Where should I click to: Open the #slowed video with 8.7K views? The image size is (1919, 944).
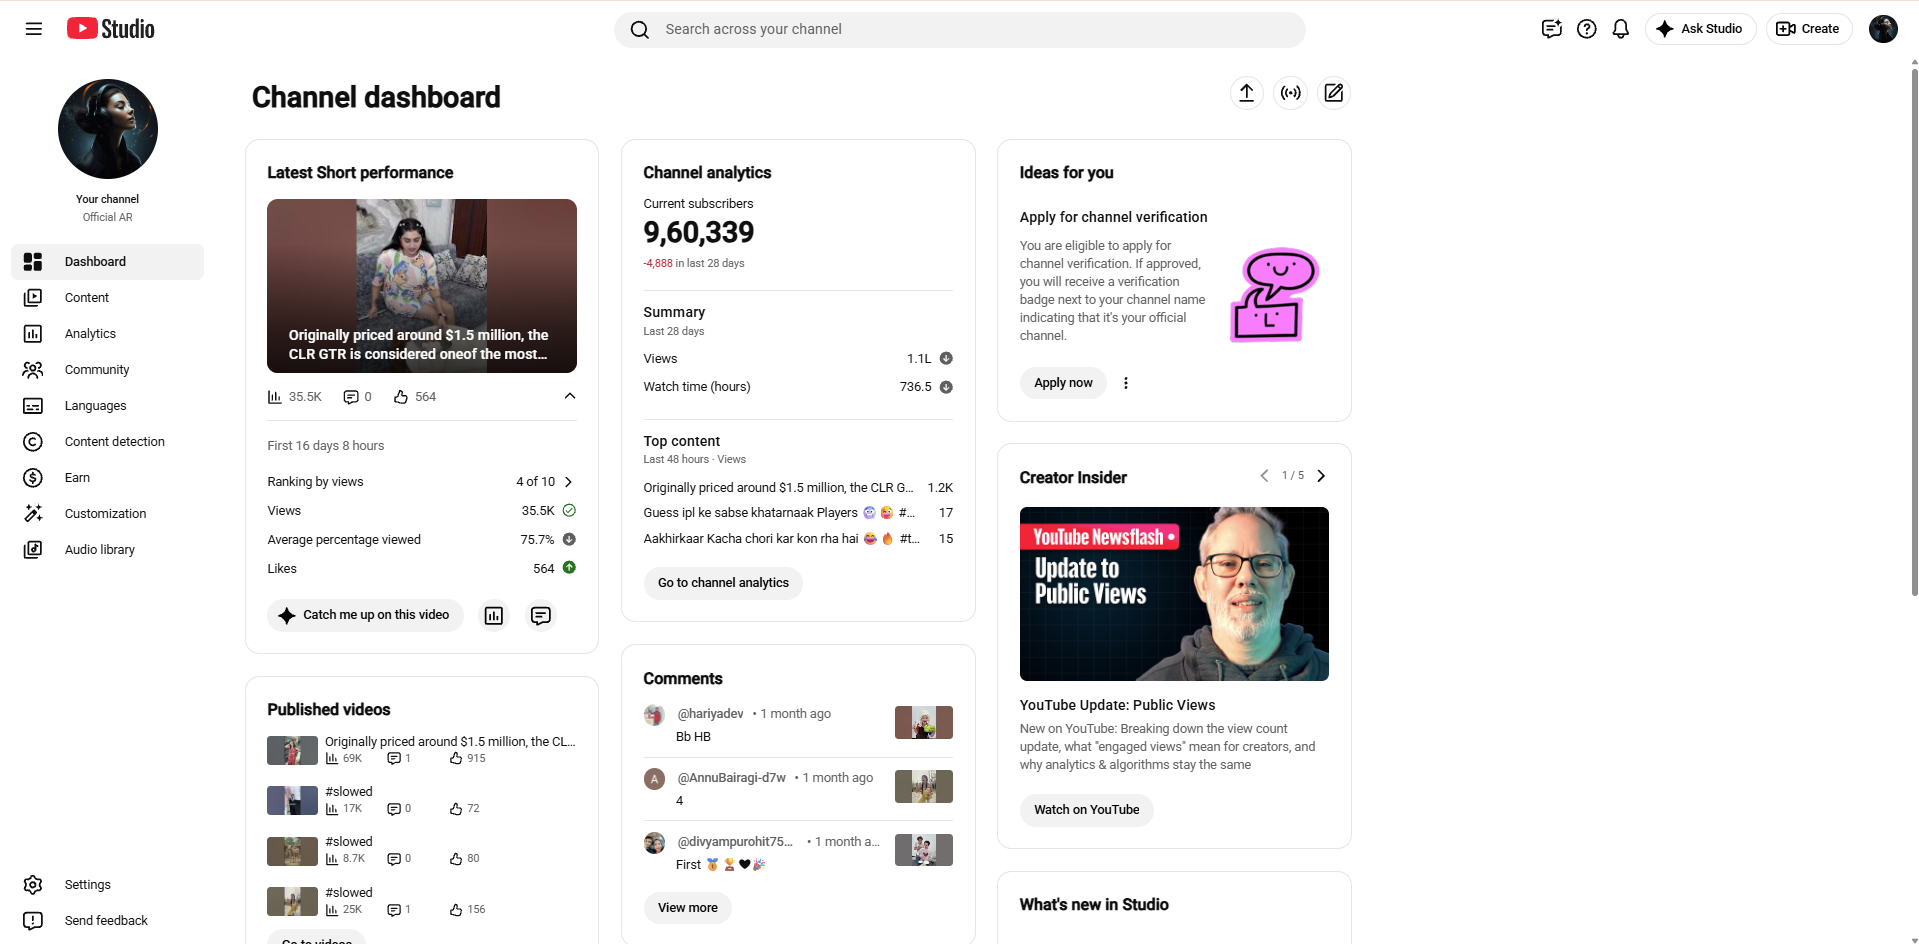348,842
